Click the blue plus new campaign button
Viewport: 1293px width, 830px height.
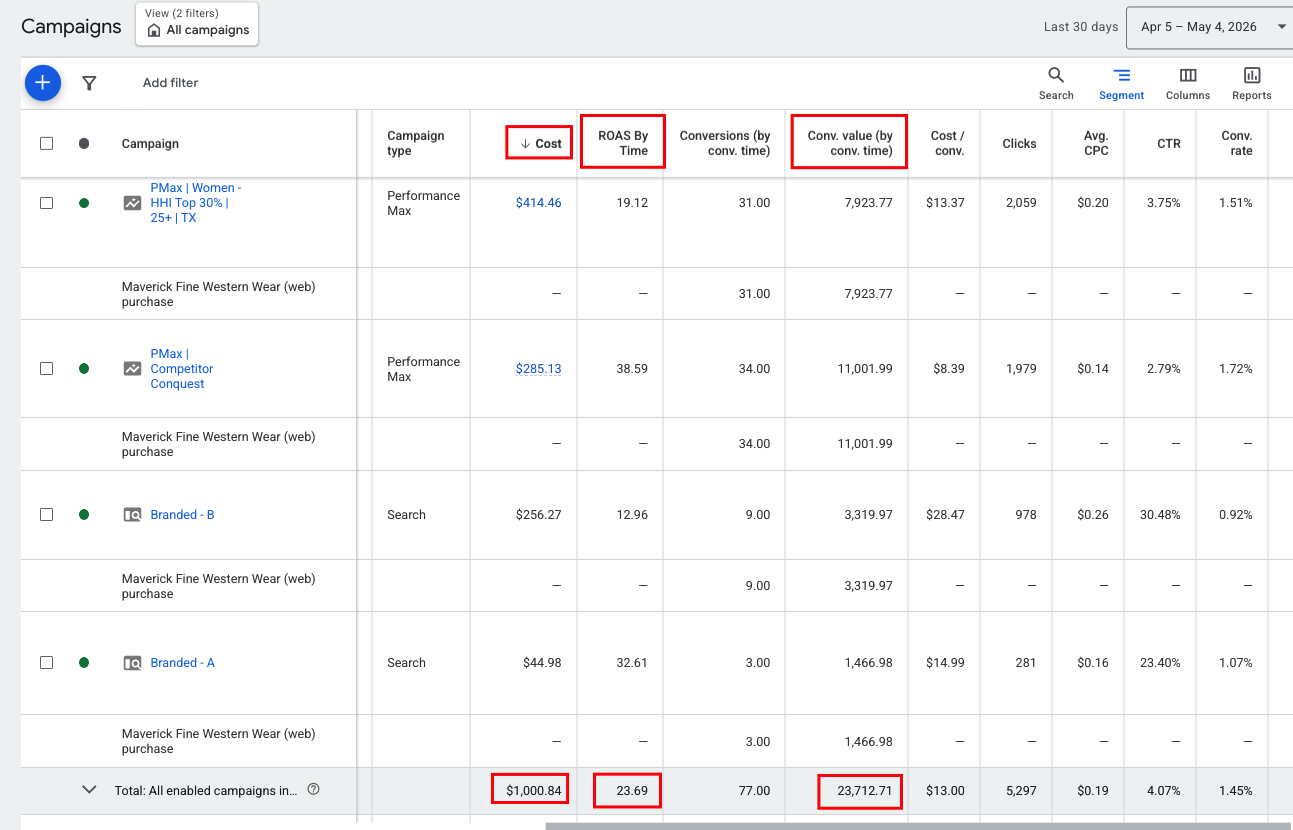[43, 83]
